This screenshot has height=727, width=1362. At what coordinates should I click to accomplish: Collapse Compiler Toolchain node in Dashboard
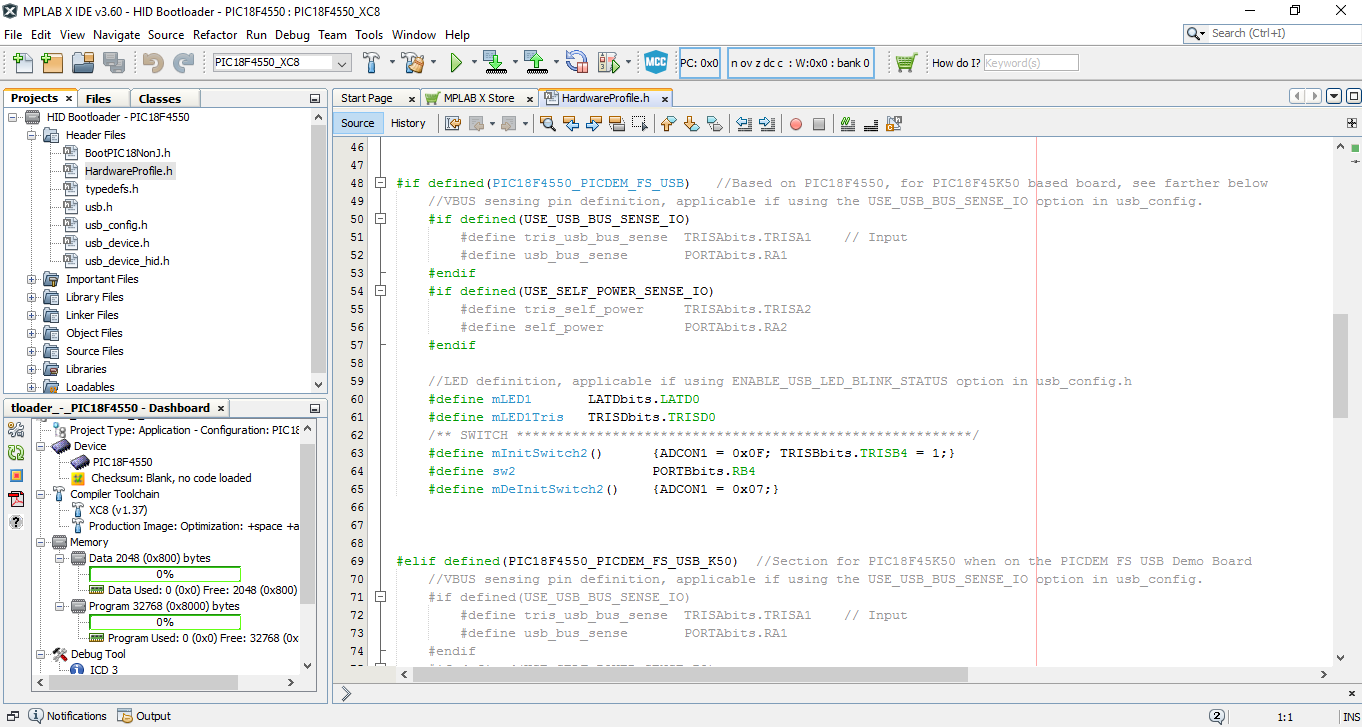[x=41, y=494]
